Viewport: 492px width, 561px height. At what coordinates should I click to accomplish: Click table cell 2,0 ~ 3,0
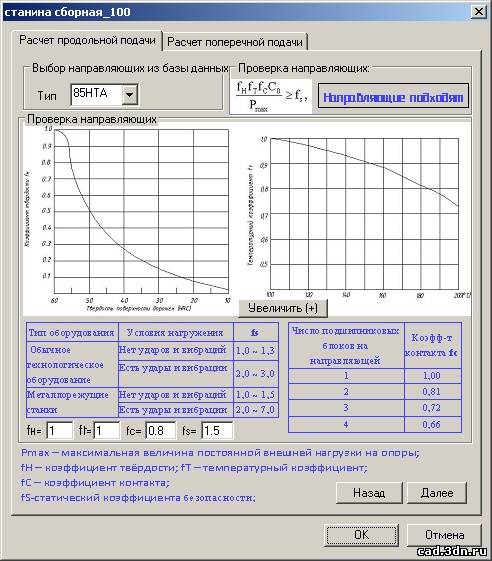click(x=255, y=374)
